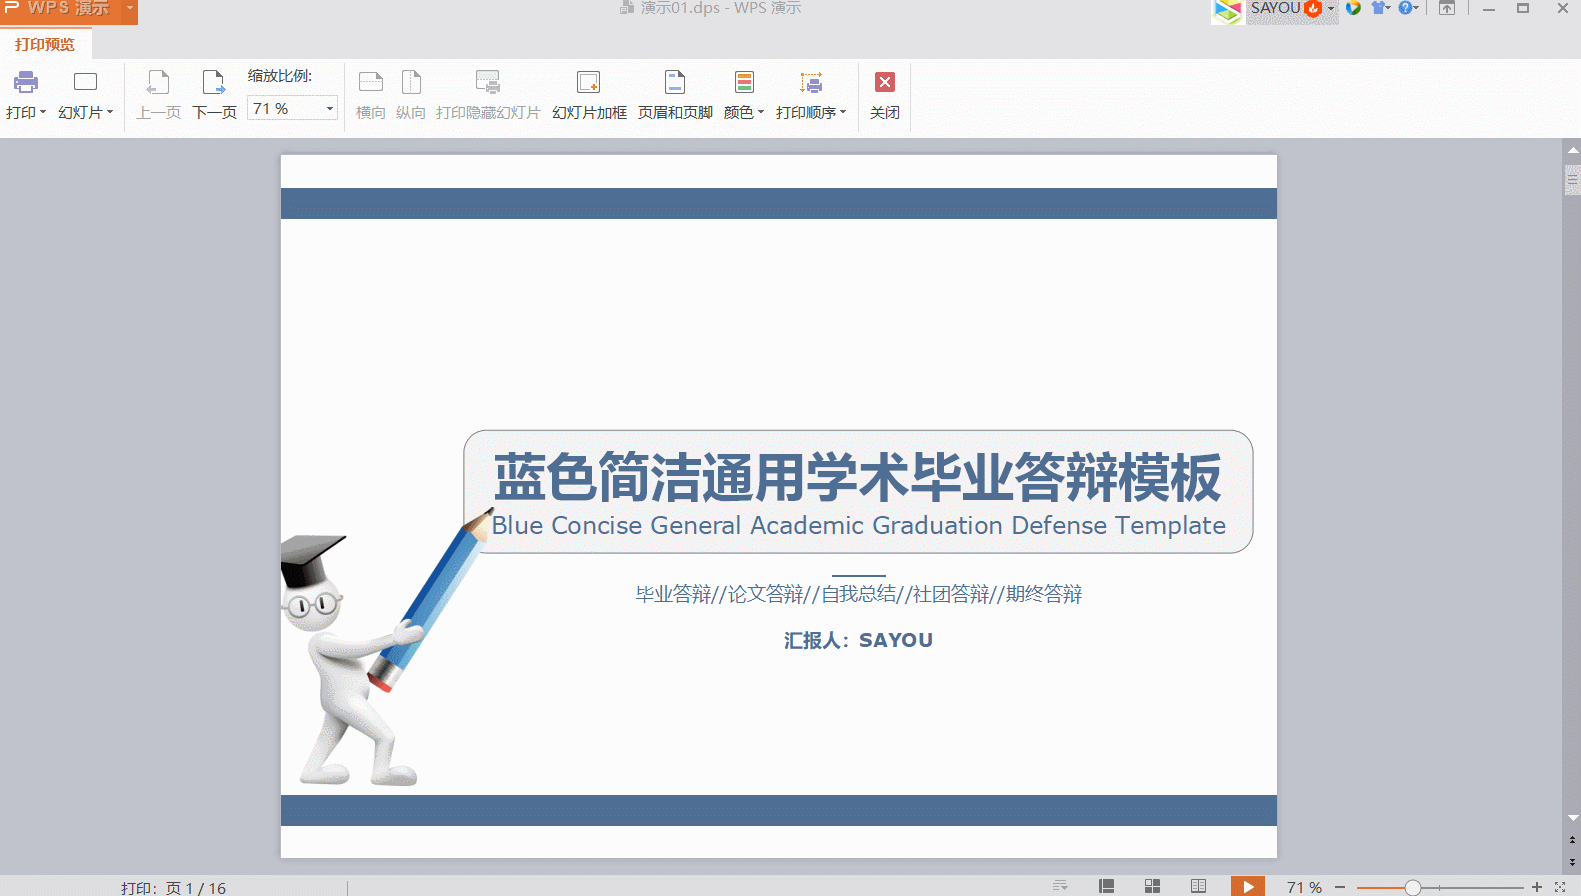This screenshot has height=896, width=1581.
Task: Start slideshow with orange play button
Action: pyautogui.click(x=1247, y=886)
